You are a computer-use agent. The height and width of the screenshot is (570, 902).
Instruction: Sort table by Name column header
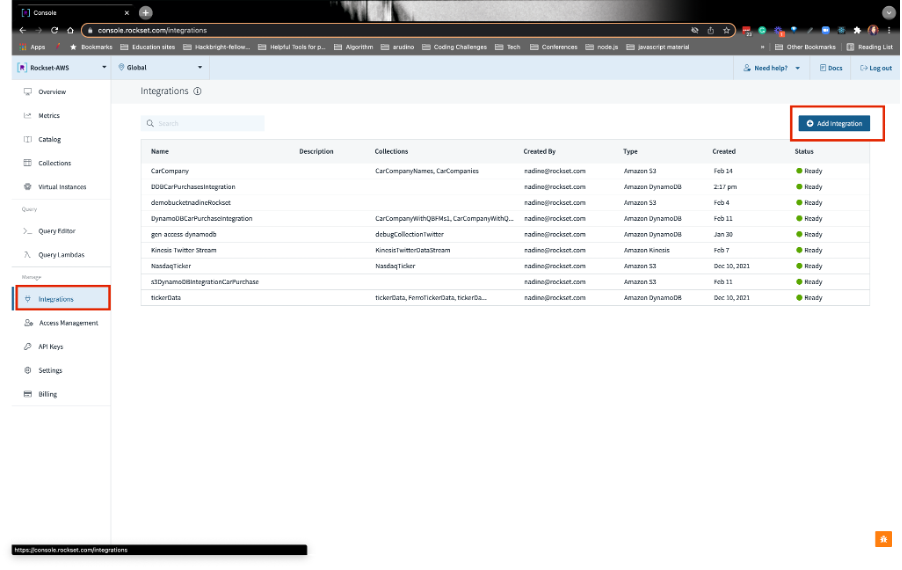(160, 152)
